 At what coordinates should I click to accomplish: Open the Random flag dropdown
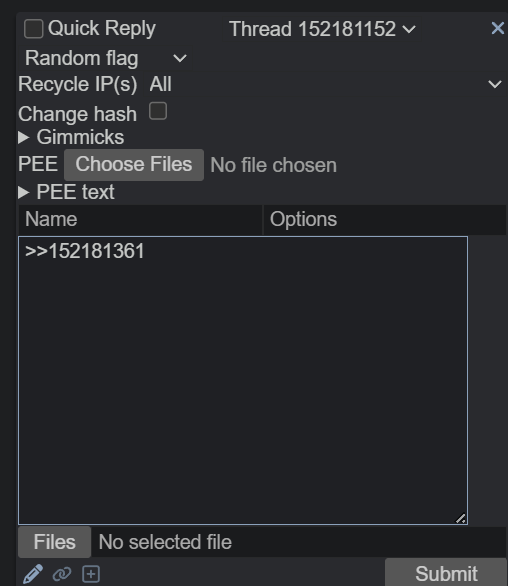[106, 59]
